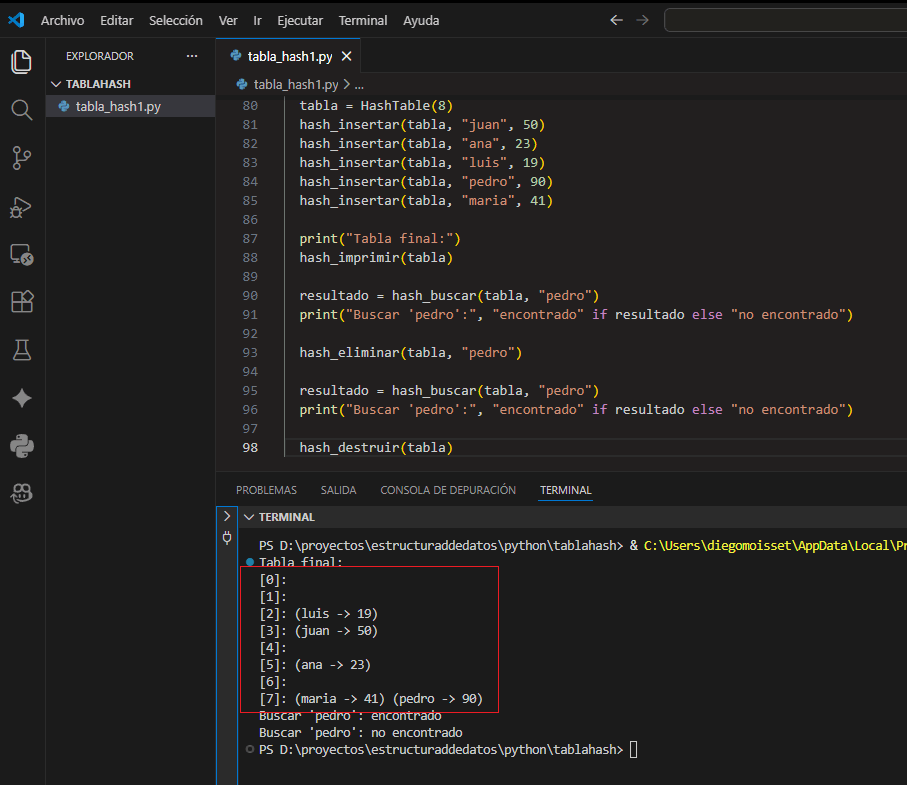Open the Explorer view in activity bar
The image size is (907, 785).
tap(21, 62)
